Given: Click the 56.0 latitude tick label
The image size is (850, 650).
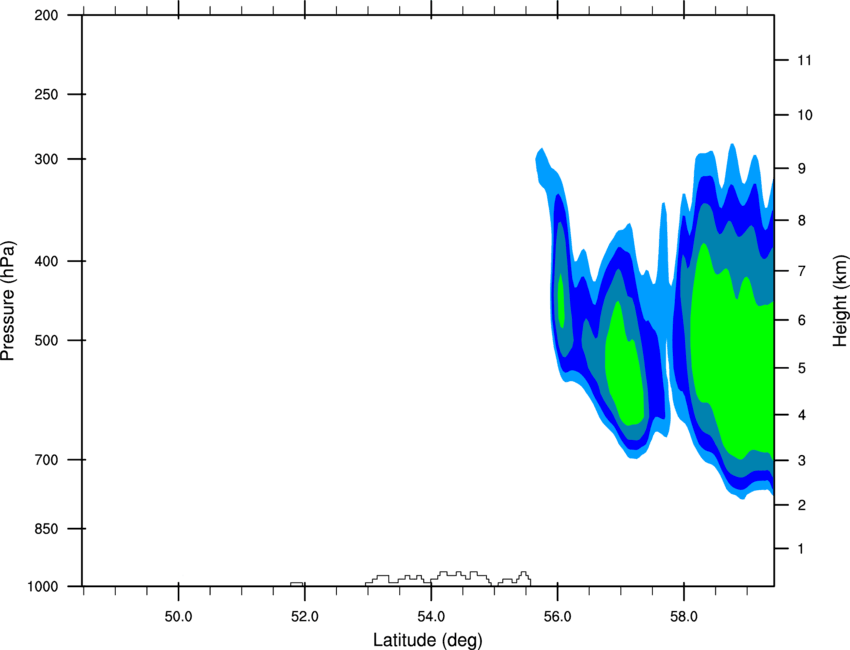Looking at the screenshot, I should click(557, 617).
